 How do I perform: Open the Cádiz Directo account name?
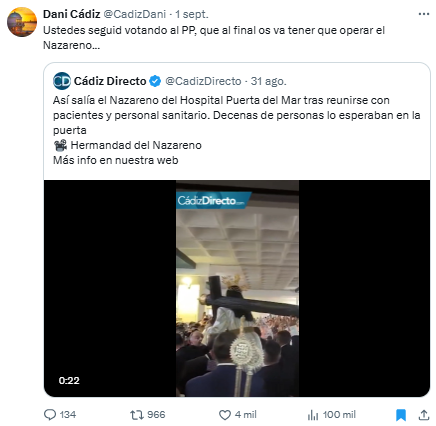(x=110, y=81)
